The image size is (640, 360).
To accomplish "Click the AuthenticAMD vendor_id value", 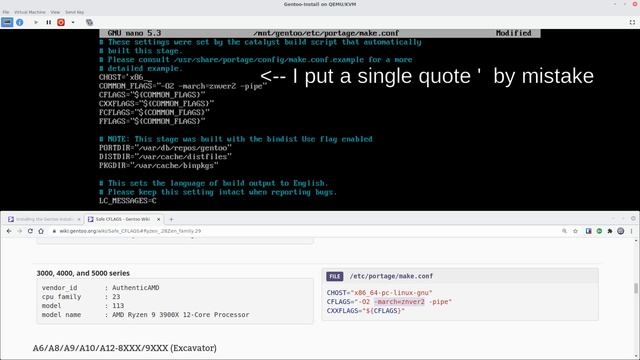I will (x=136, y=288).
